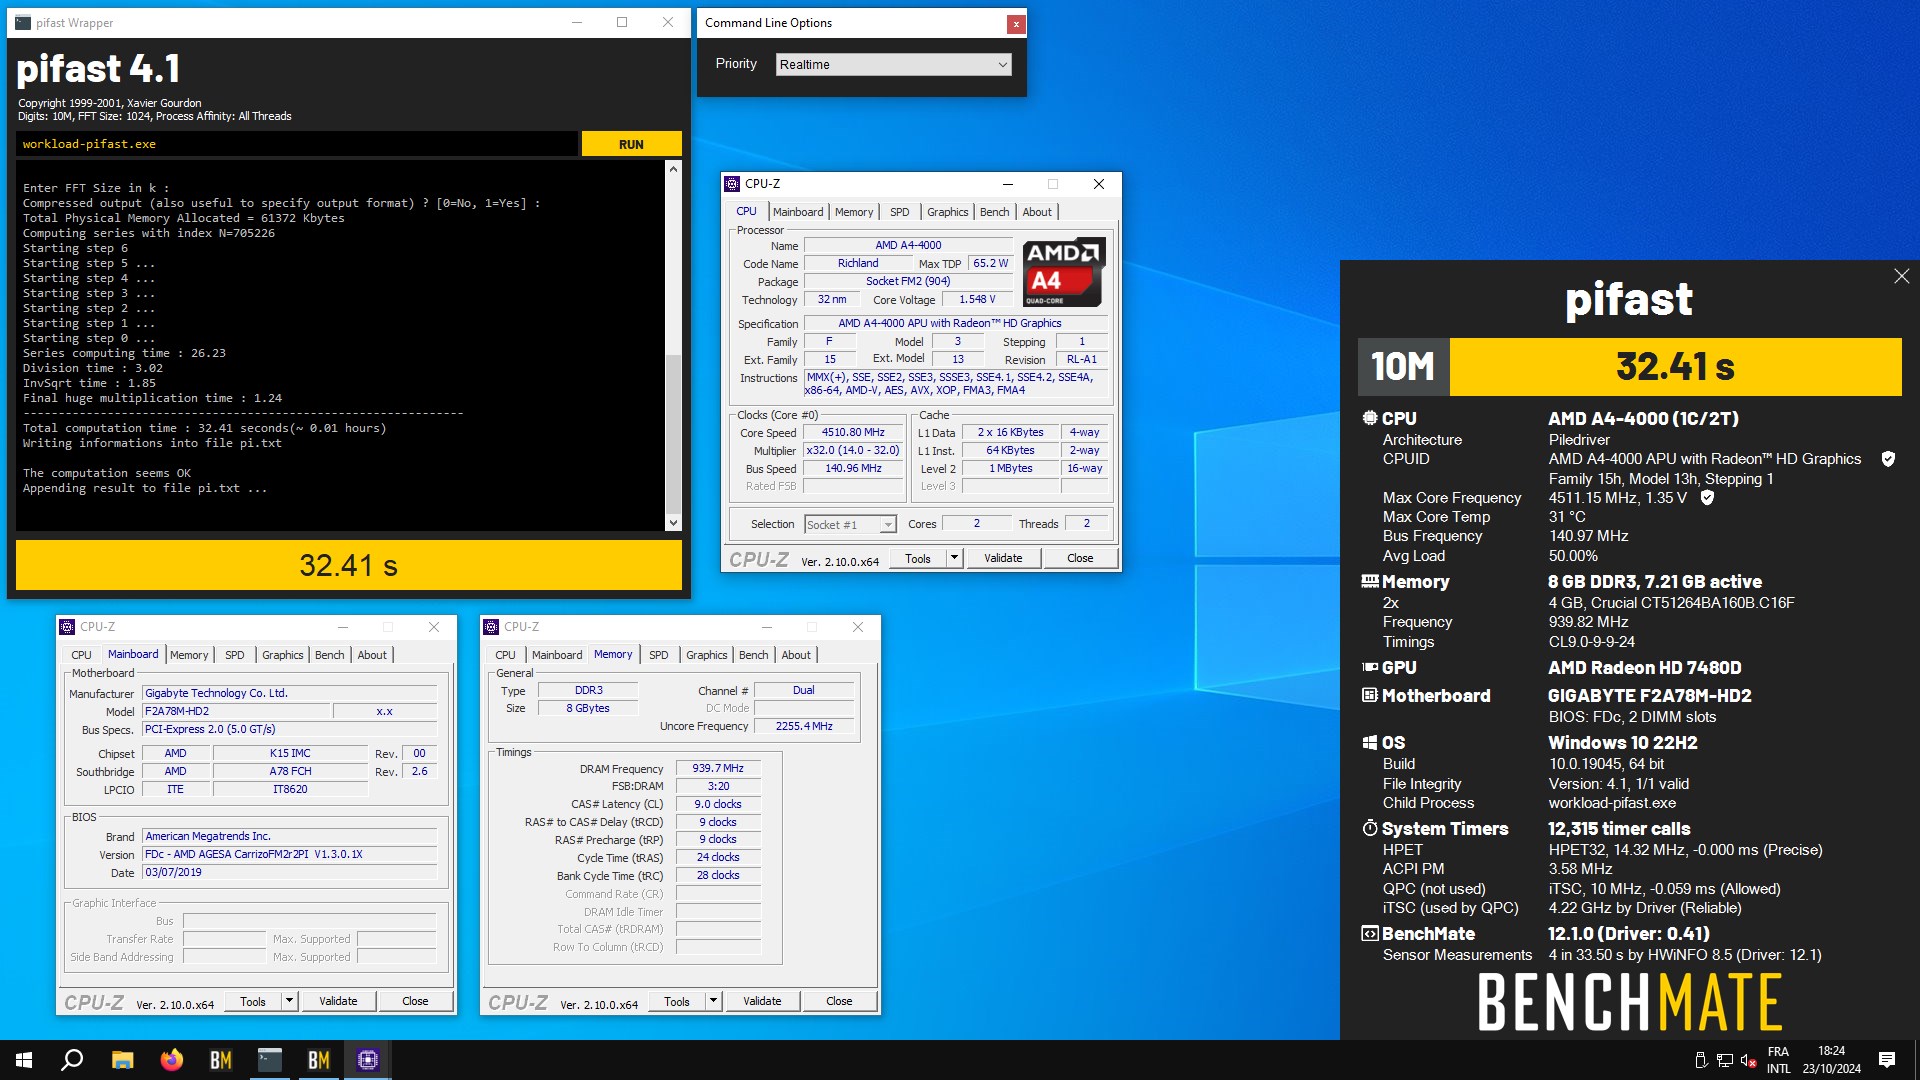Viewport: 1920px width, 1080px height.
Task: Click Validate in CPU-Z Memory window
Action: click(762, 1001)
